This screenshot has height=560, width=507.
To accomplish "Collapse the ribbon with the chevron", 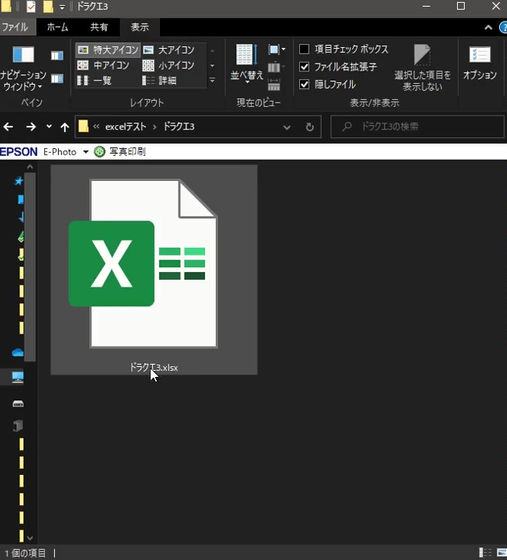I will point(488,28).
